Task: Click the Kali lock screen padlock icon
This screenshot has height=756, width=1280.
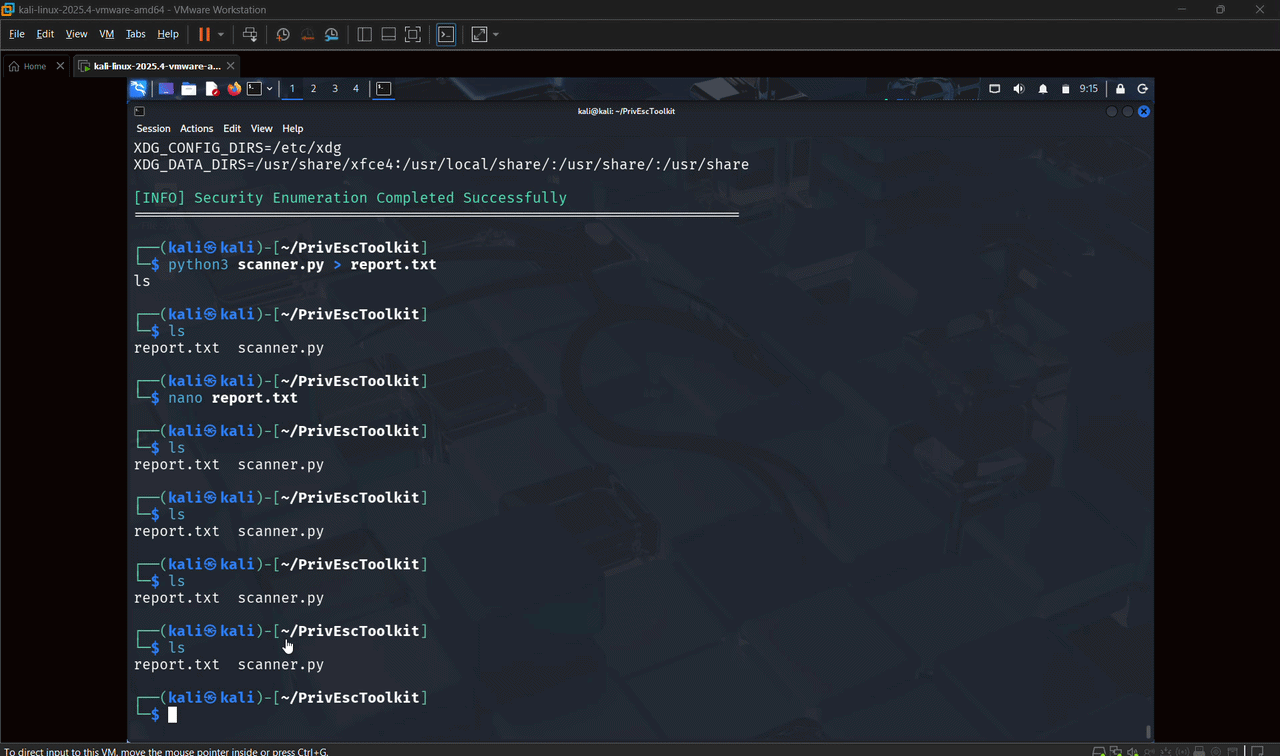Action: (x=1120, y=89)
